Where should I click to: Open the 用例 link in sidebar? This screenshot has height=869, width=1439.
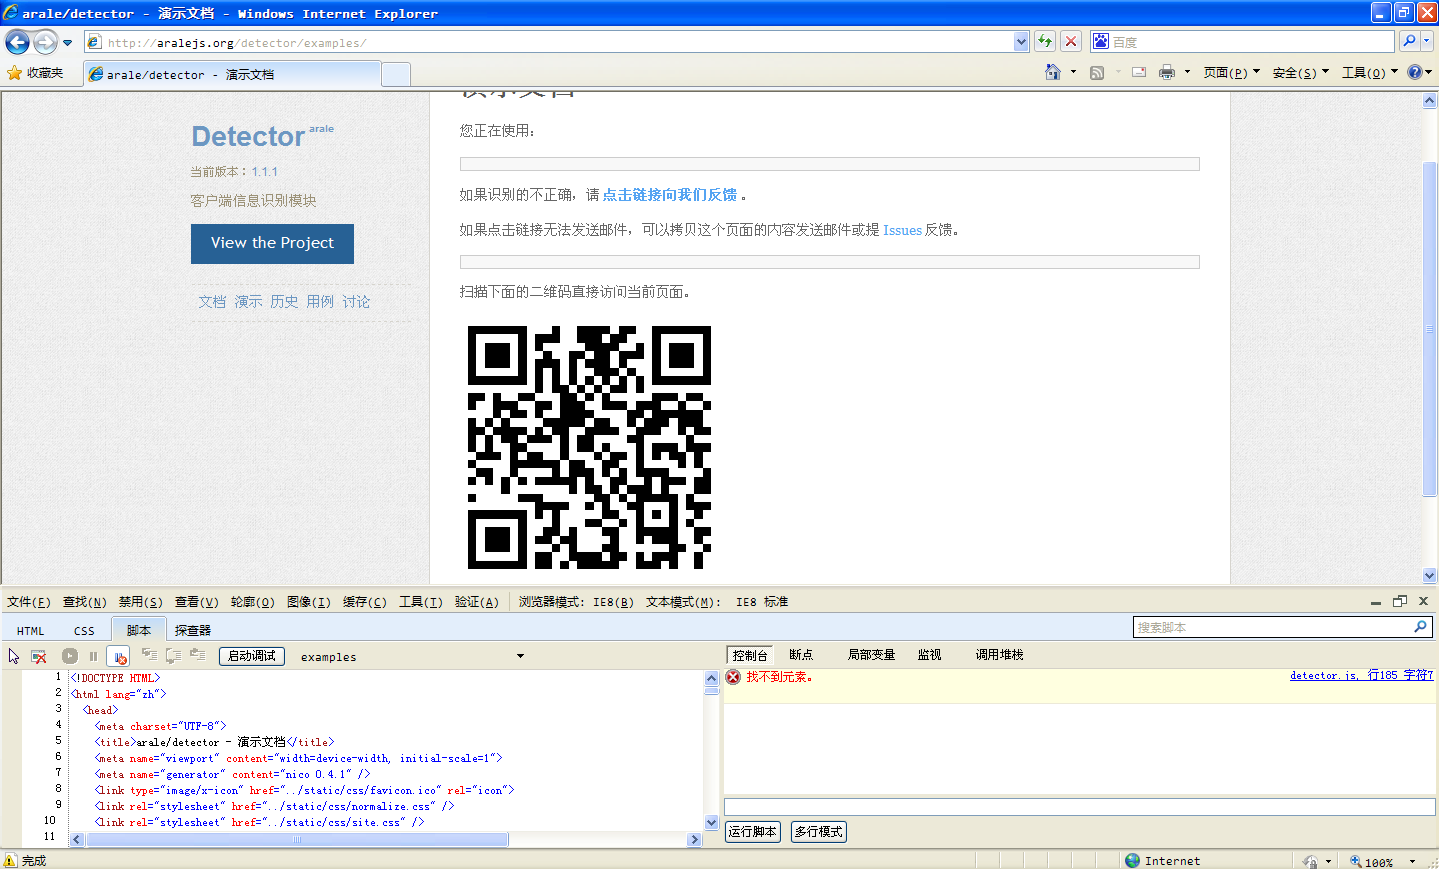coord(320,302)
